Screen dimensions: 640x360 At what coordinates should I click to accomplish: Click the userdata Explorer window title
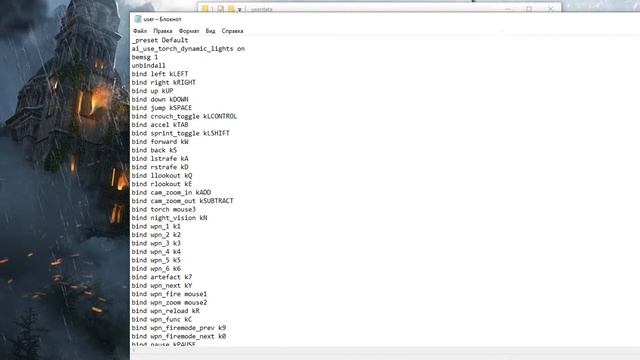tap(262, 9)
